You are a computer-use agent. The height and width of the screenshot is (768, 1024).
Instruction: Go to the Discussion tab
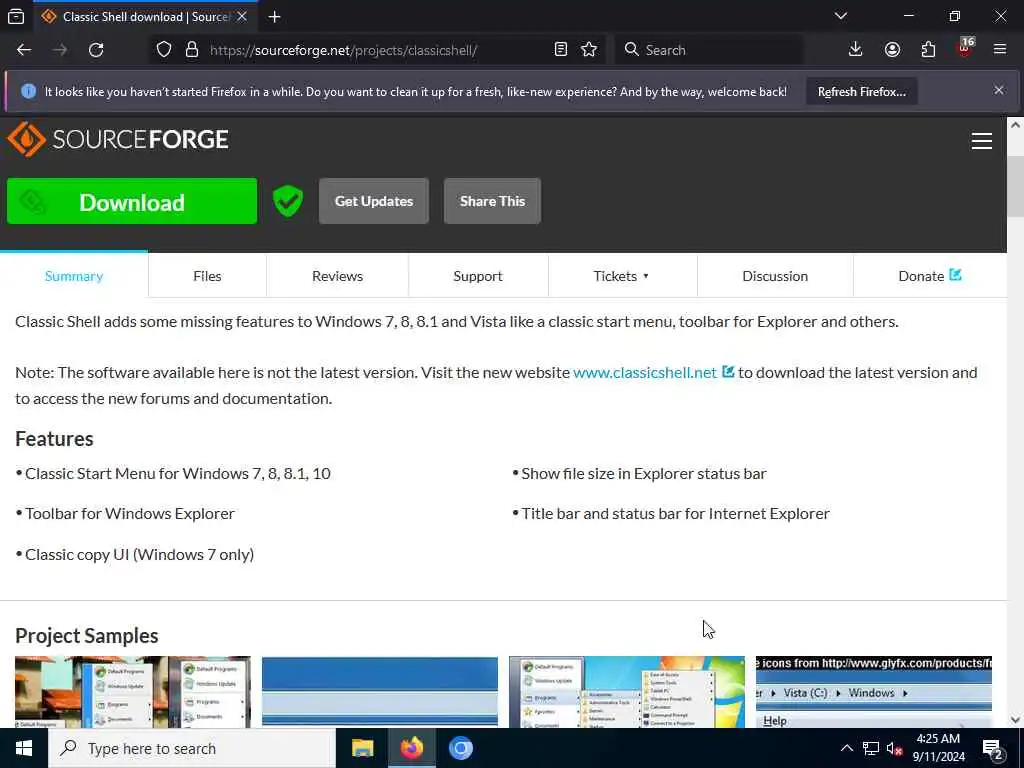(x=775, y=276)
